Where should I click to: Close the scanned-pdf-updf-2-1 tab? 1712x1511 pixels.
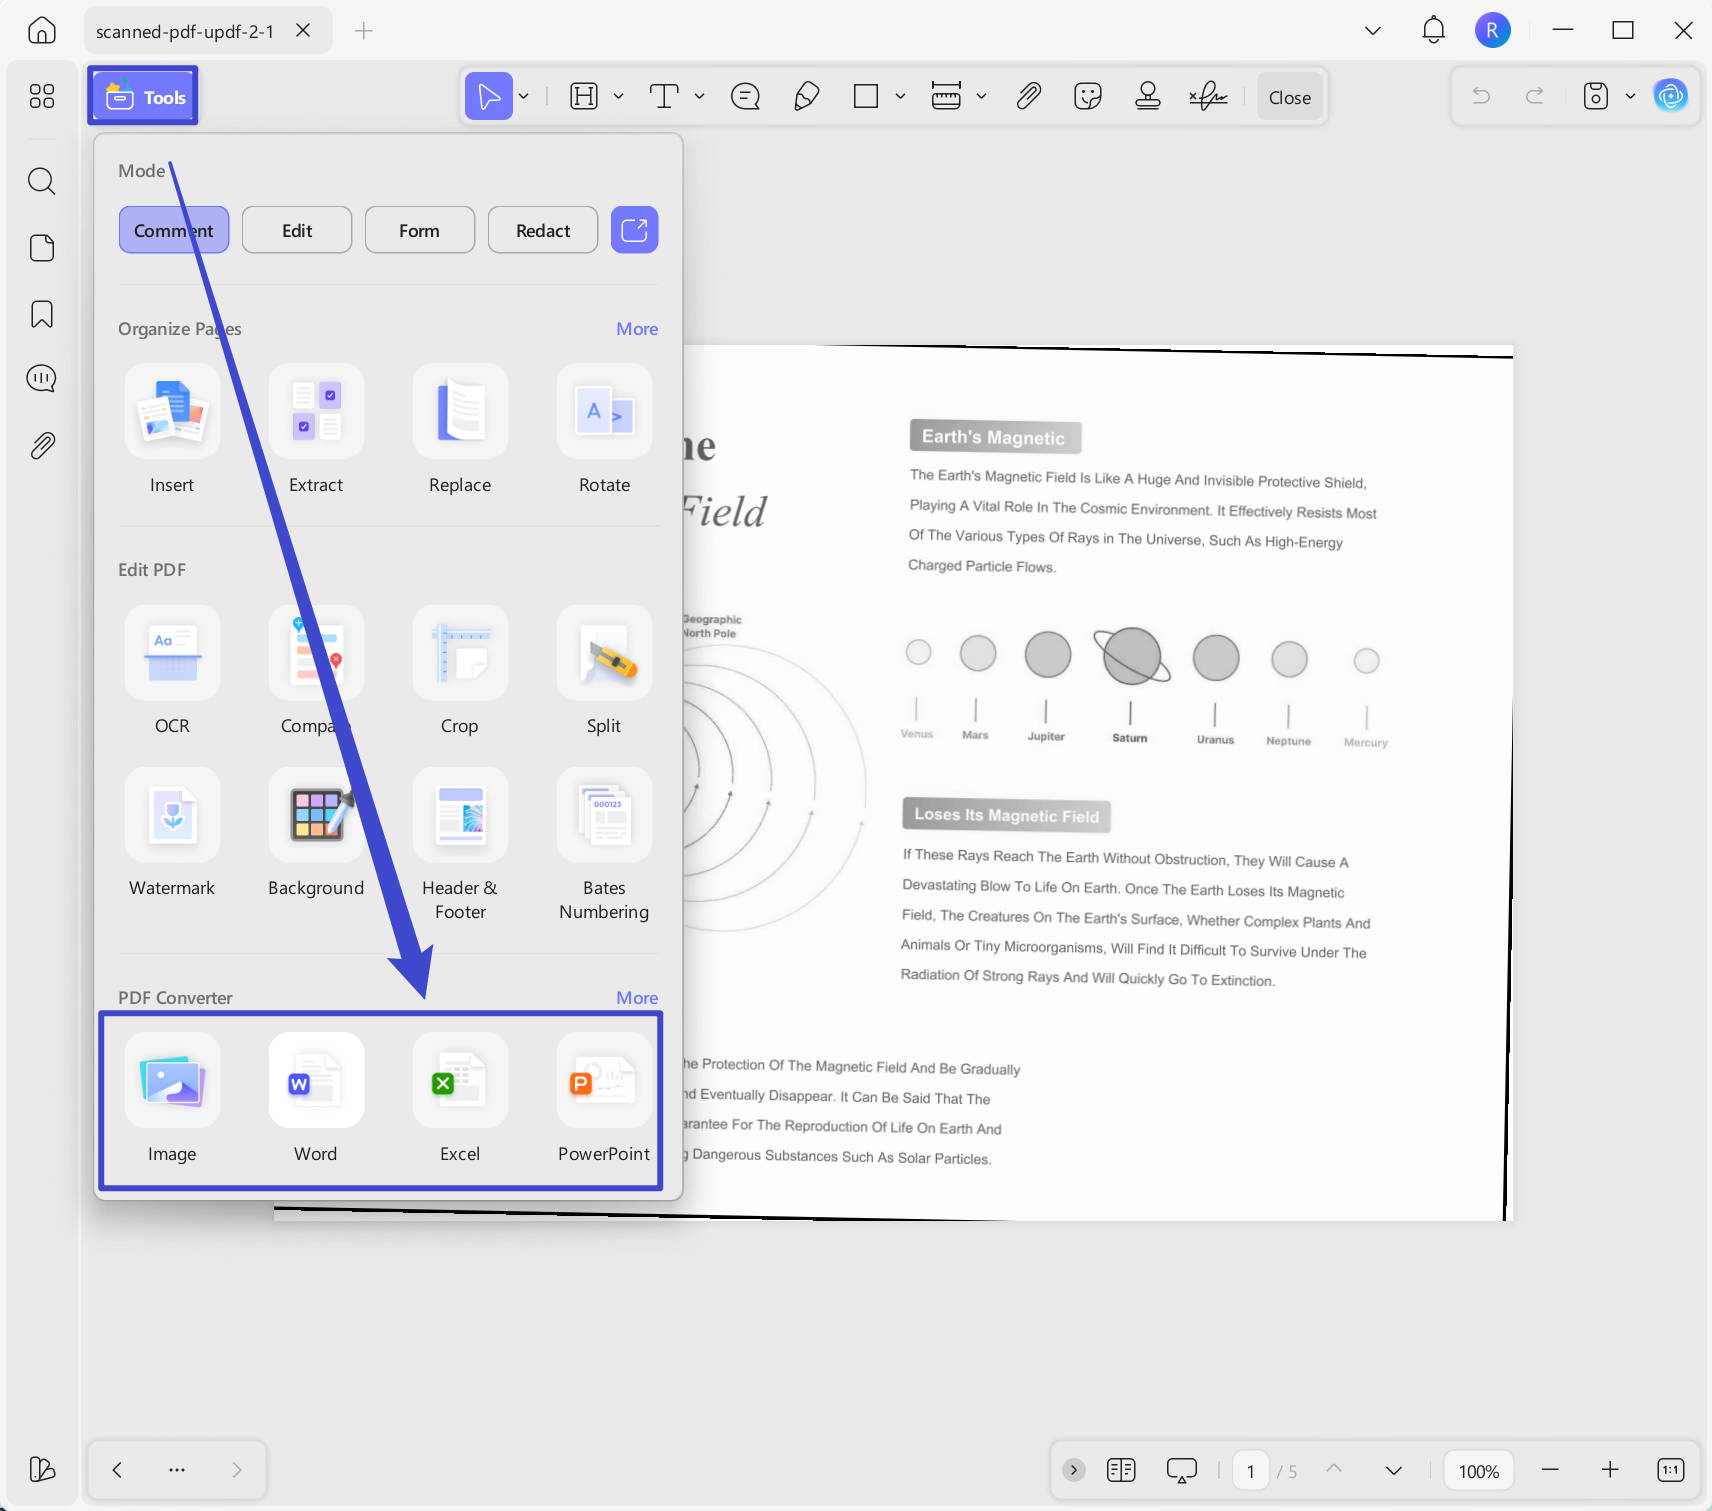point(303,30)
